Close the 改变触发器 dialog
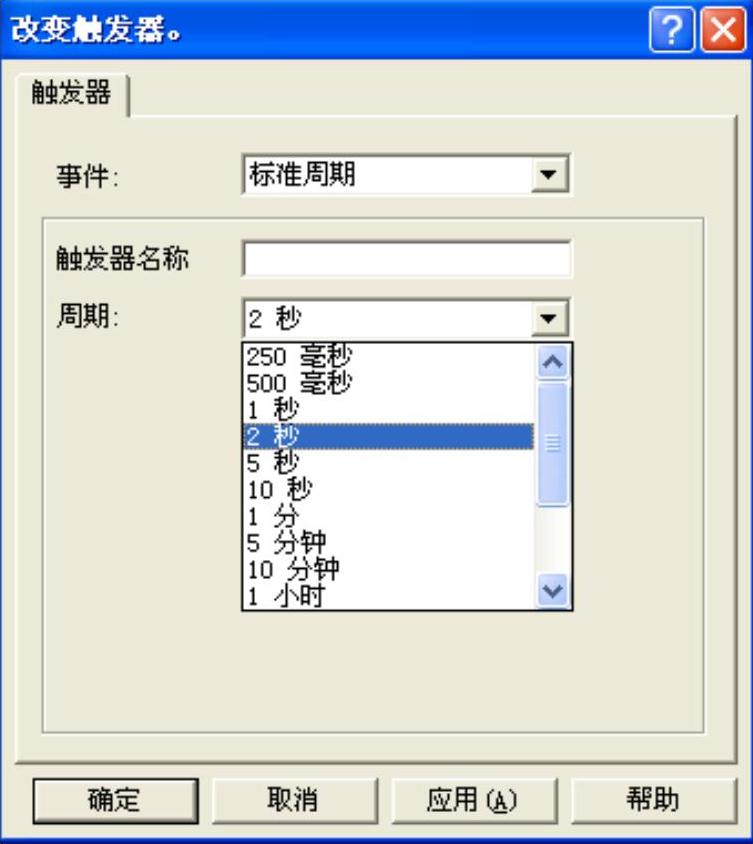The height and width of the screenshot is (844, 753). [x=723, y=30]
